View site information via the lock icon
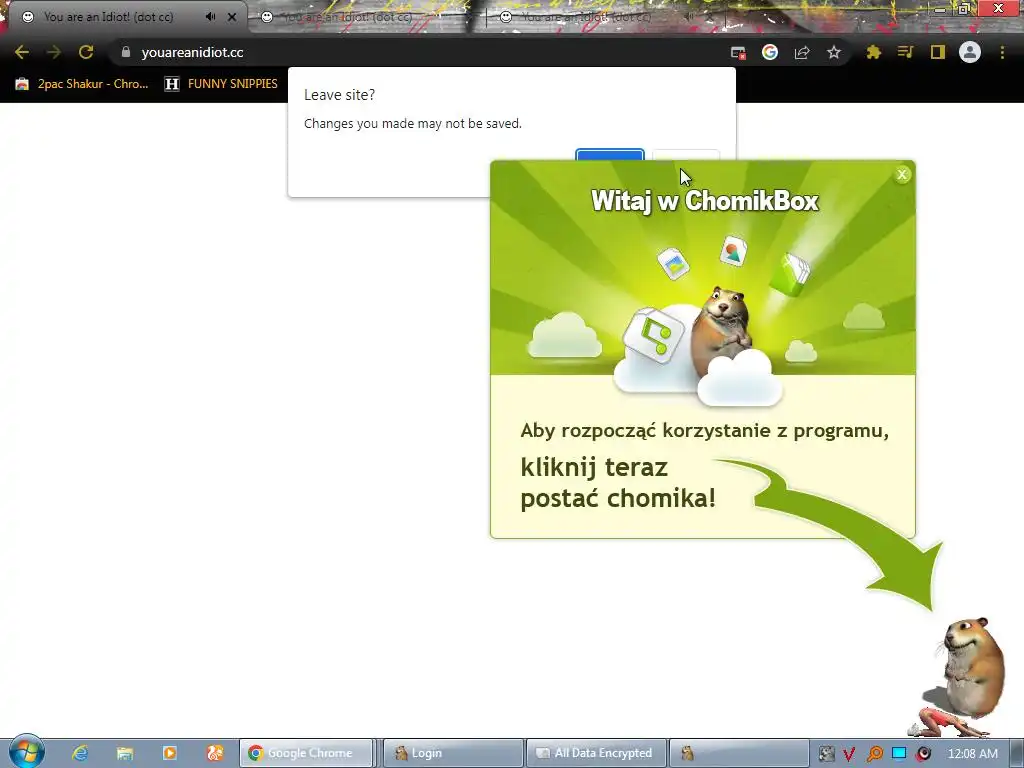1024x768 pixels. click(x=126, y=52)
